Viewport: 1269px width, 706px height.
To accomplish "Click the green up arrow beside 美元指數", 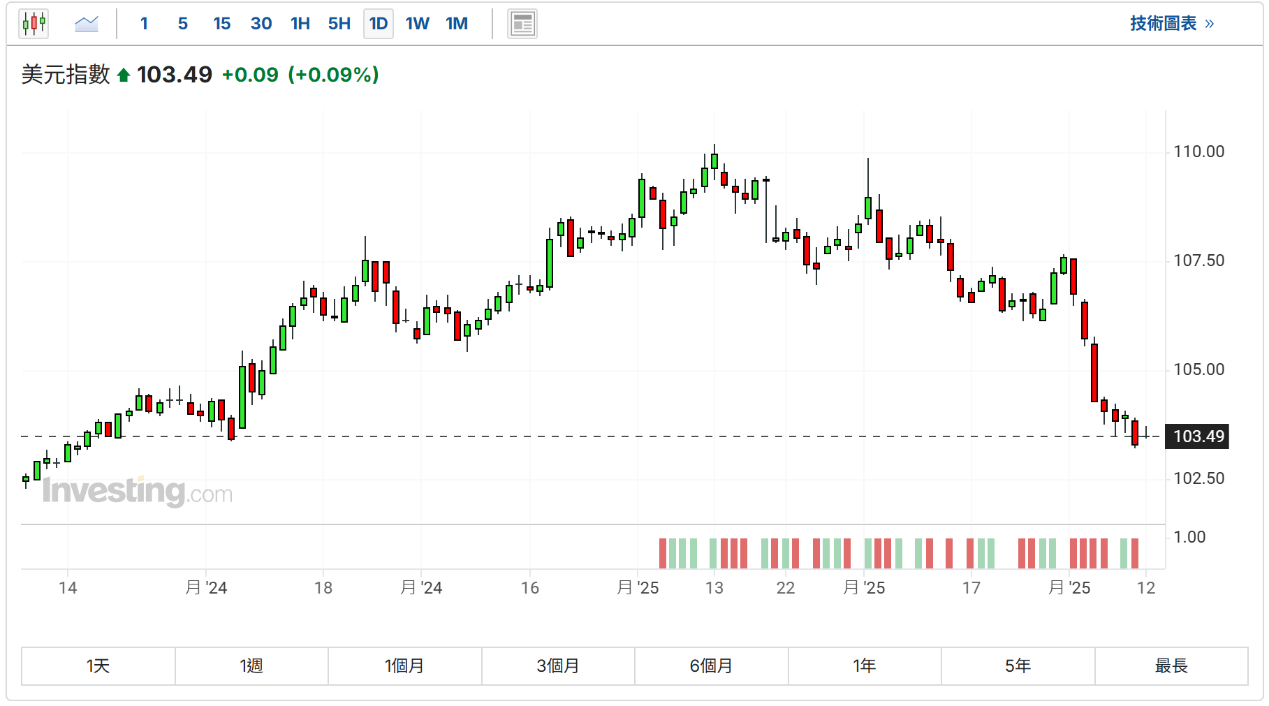I will [x=124, y=75].
